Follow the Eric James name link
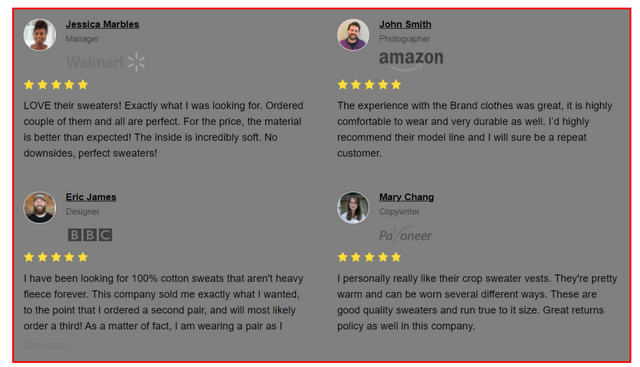Screen dimensions: 640x367 pos(91,197)
